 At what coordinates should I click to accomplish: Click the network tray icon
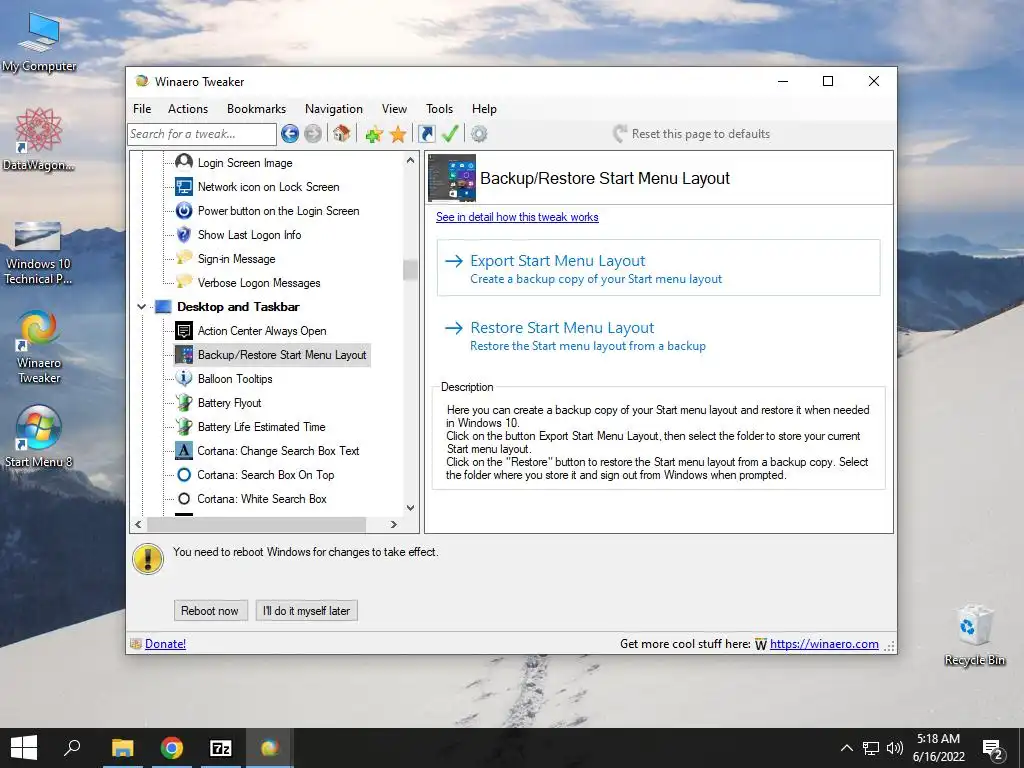click(871, 748)
